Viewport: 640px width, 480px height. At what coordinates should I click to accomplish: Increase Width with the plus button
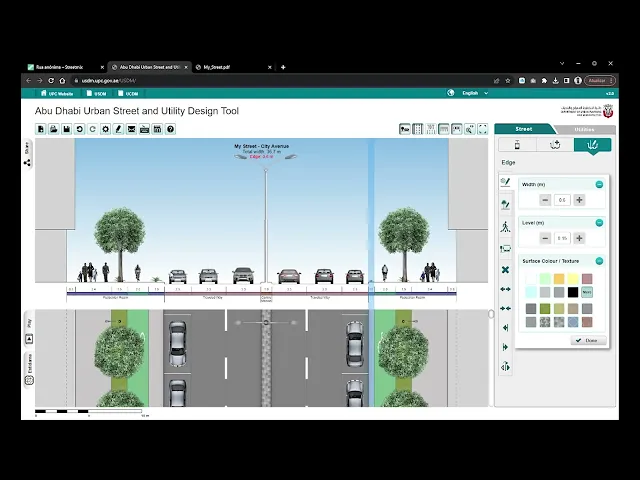click(x=579, y=200)
